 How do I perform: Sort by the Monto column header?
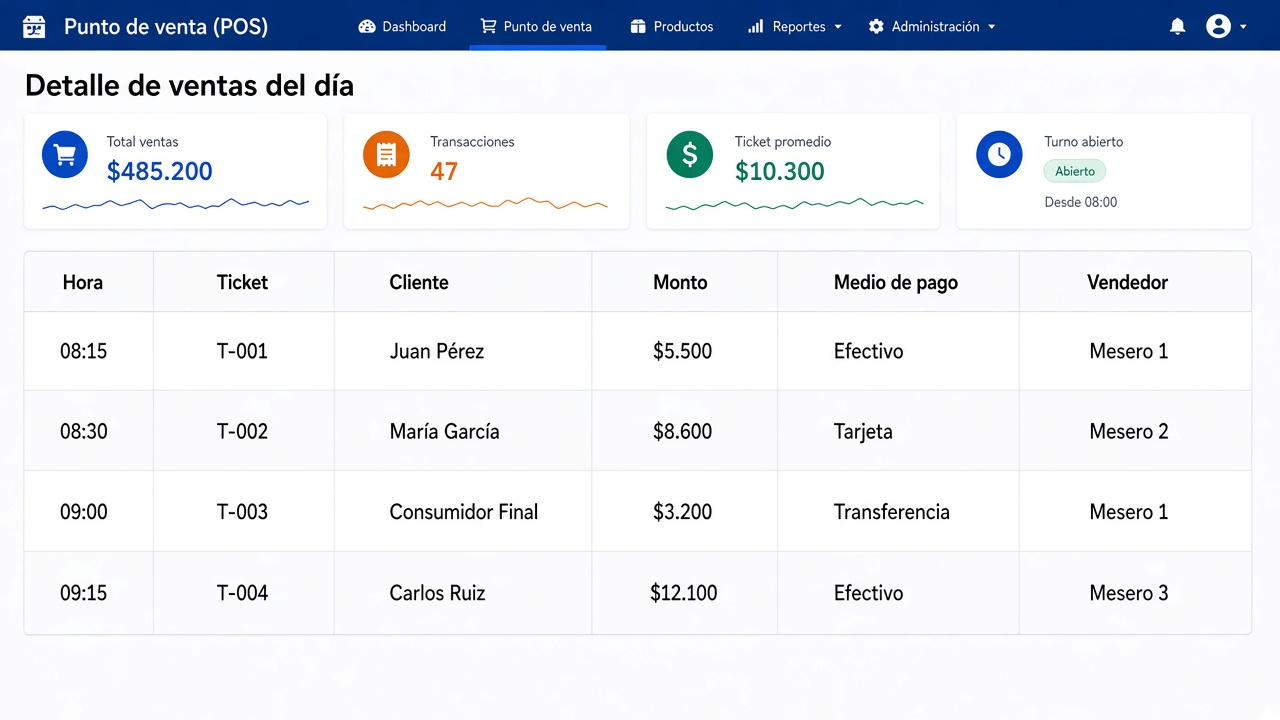(x=680, y=282)
